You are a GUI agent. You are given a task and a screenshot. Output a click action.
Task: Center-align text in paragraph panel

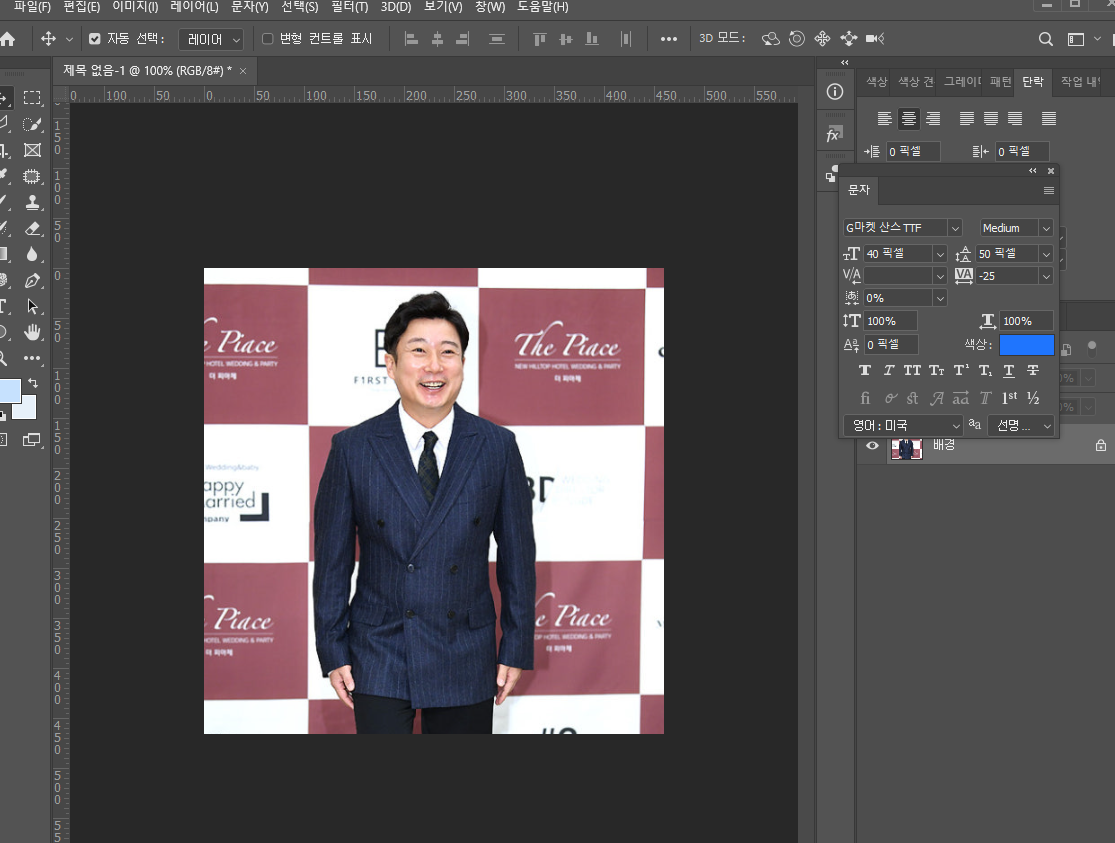908,119
